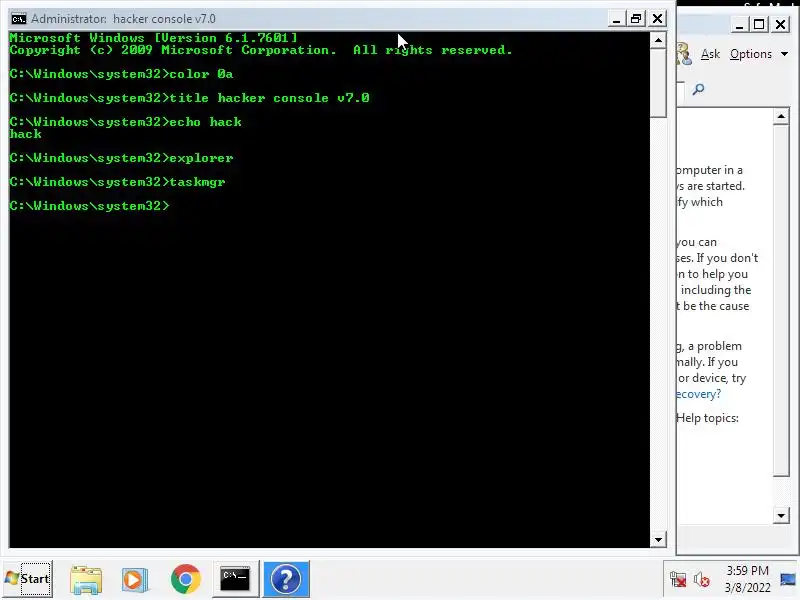Restore down the hacker console window
800x600 pixels.
[x=636, y=19]
